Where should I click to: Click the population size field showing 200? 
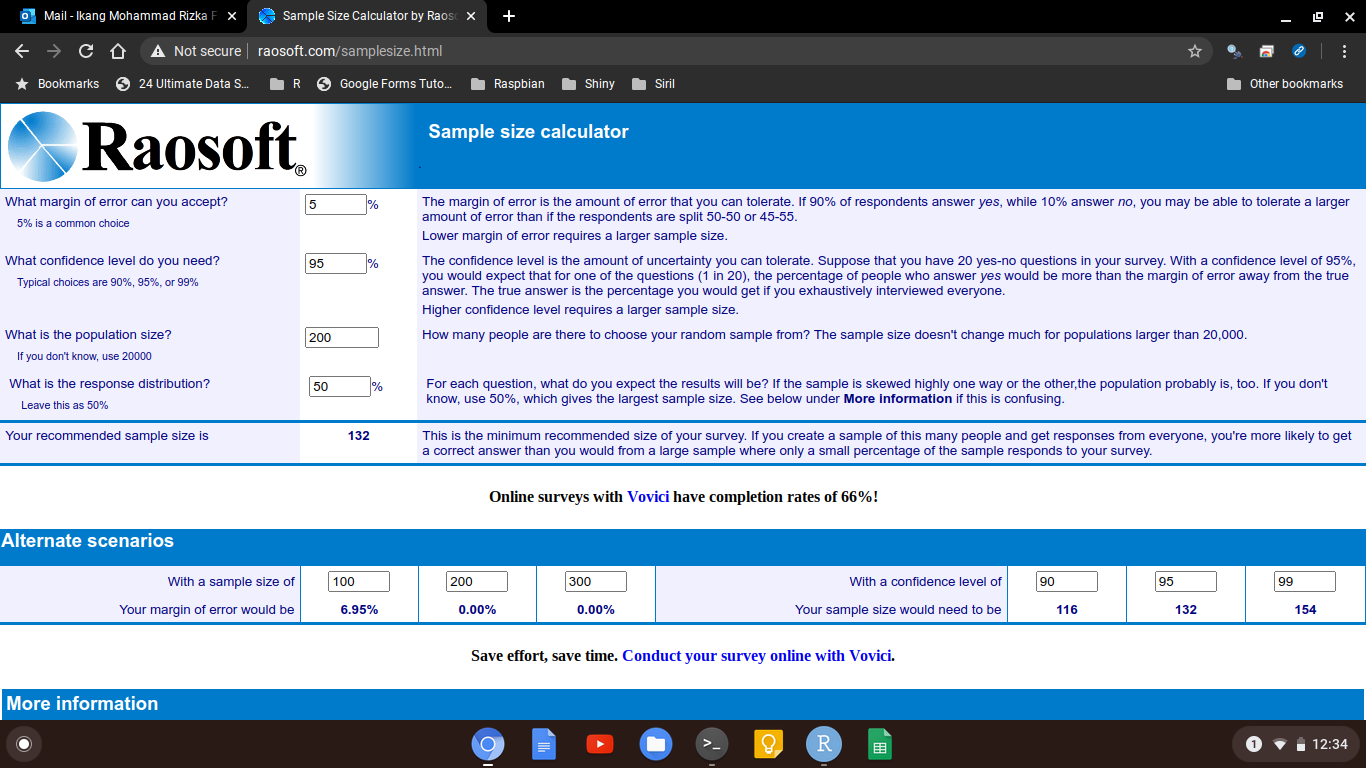tap(342, 338)
